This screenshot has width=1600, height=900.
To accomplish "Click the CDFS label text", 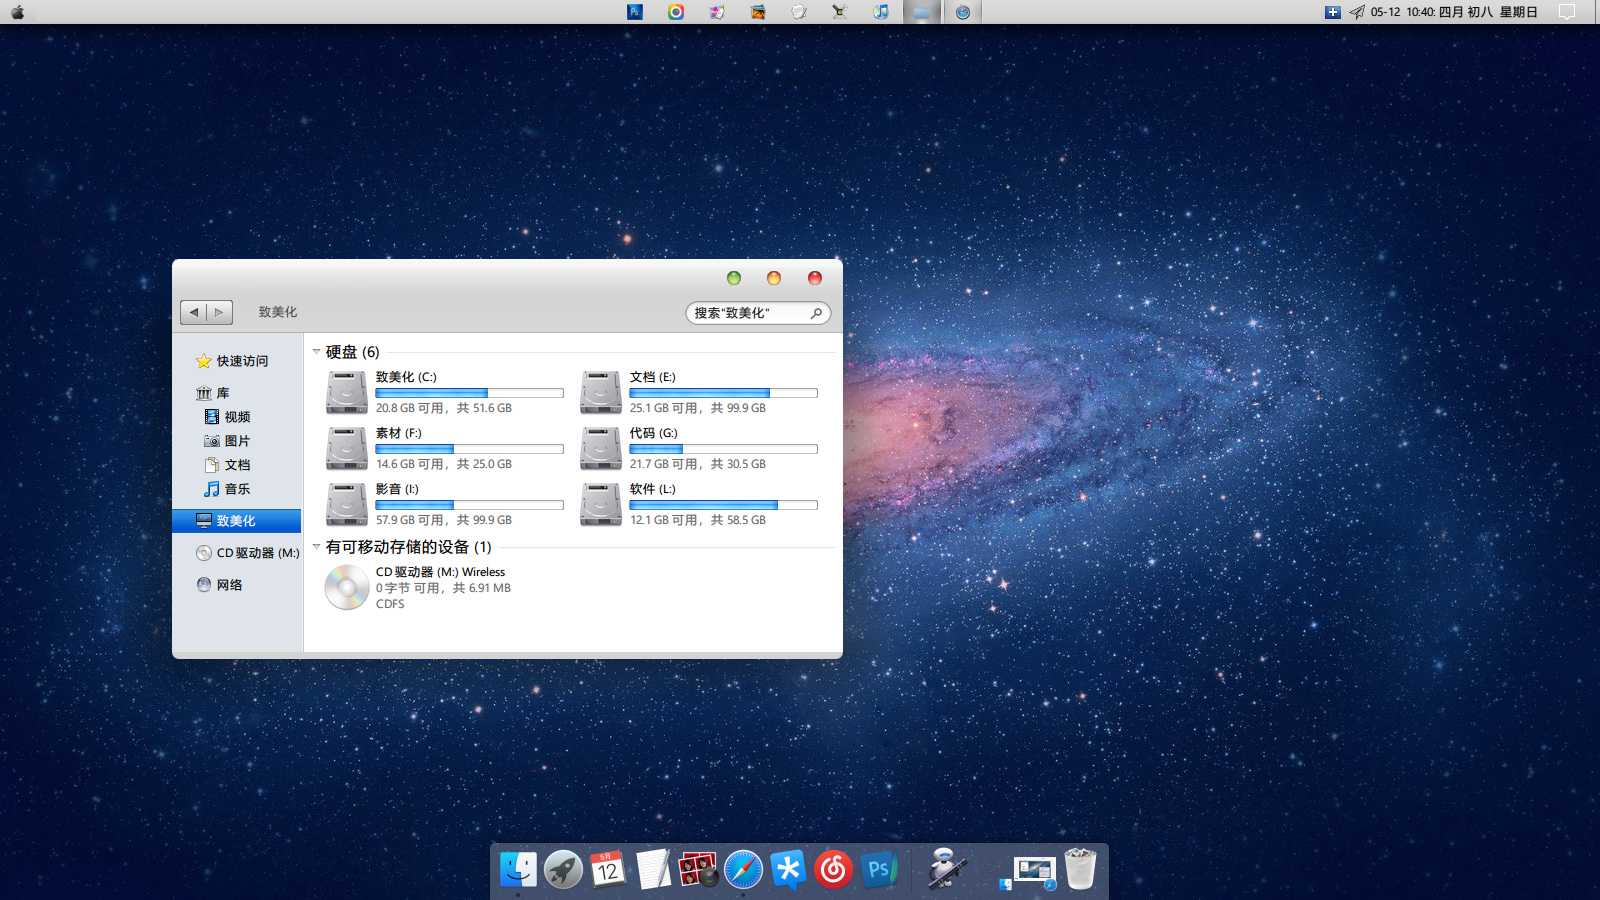I will point(390,604).
